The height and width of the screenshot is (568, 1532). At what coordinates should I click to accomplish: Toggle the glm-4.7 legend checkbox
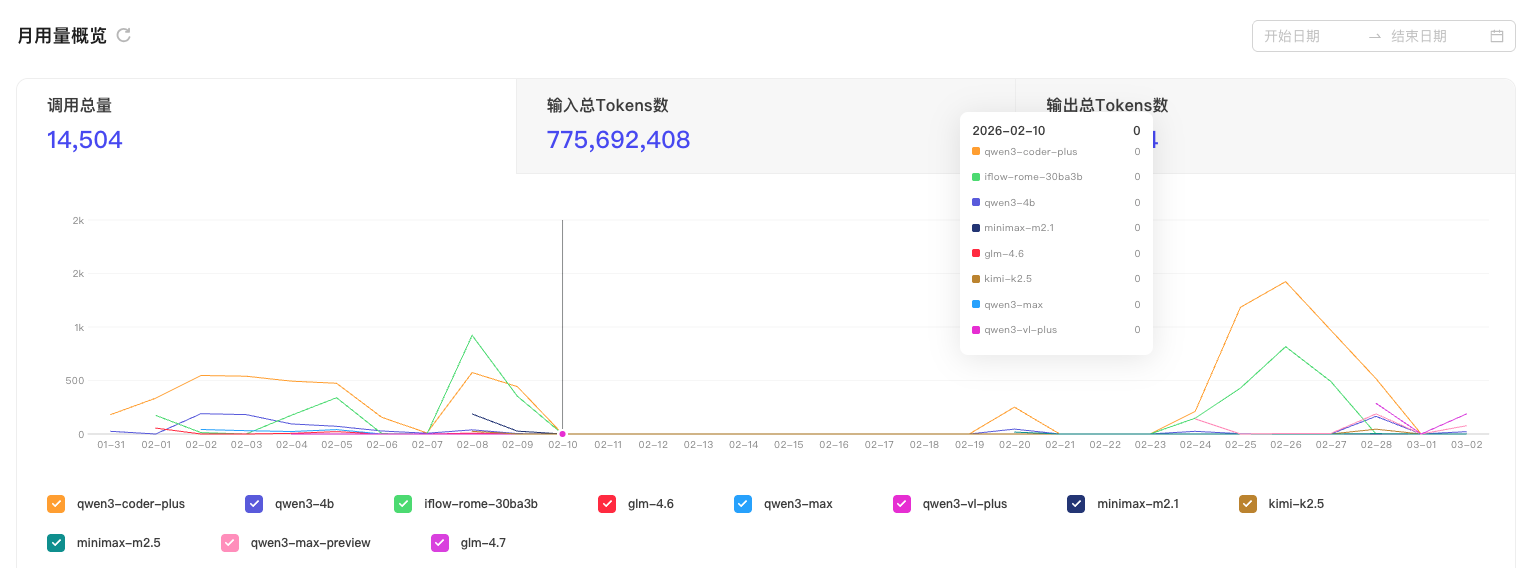pyautogui.click(x=440, y=543)
